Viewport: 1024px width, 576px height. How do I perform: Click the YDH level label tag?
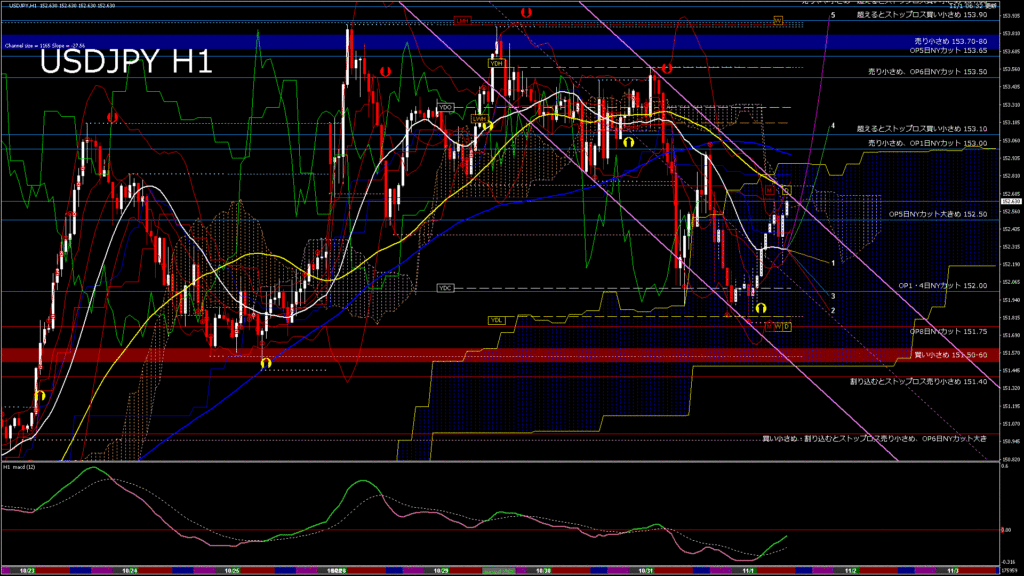(496, 63)
